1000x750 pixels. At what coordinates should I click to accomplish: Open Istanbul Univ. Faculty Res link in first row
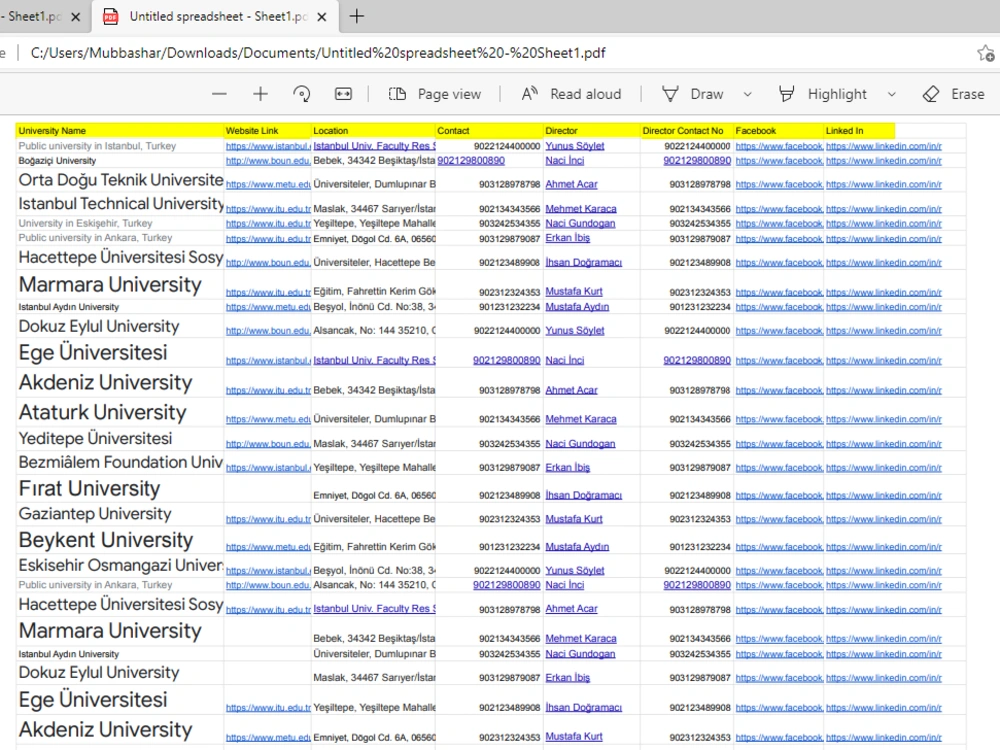[x=374, y=146]
